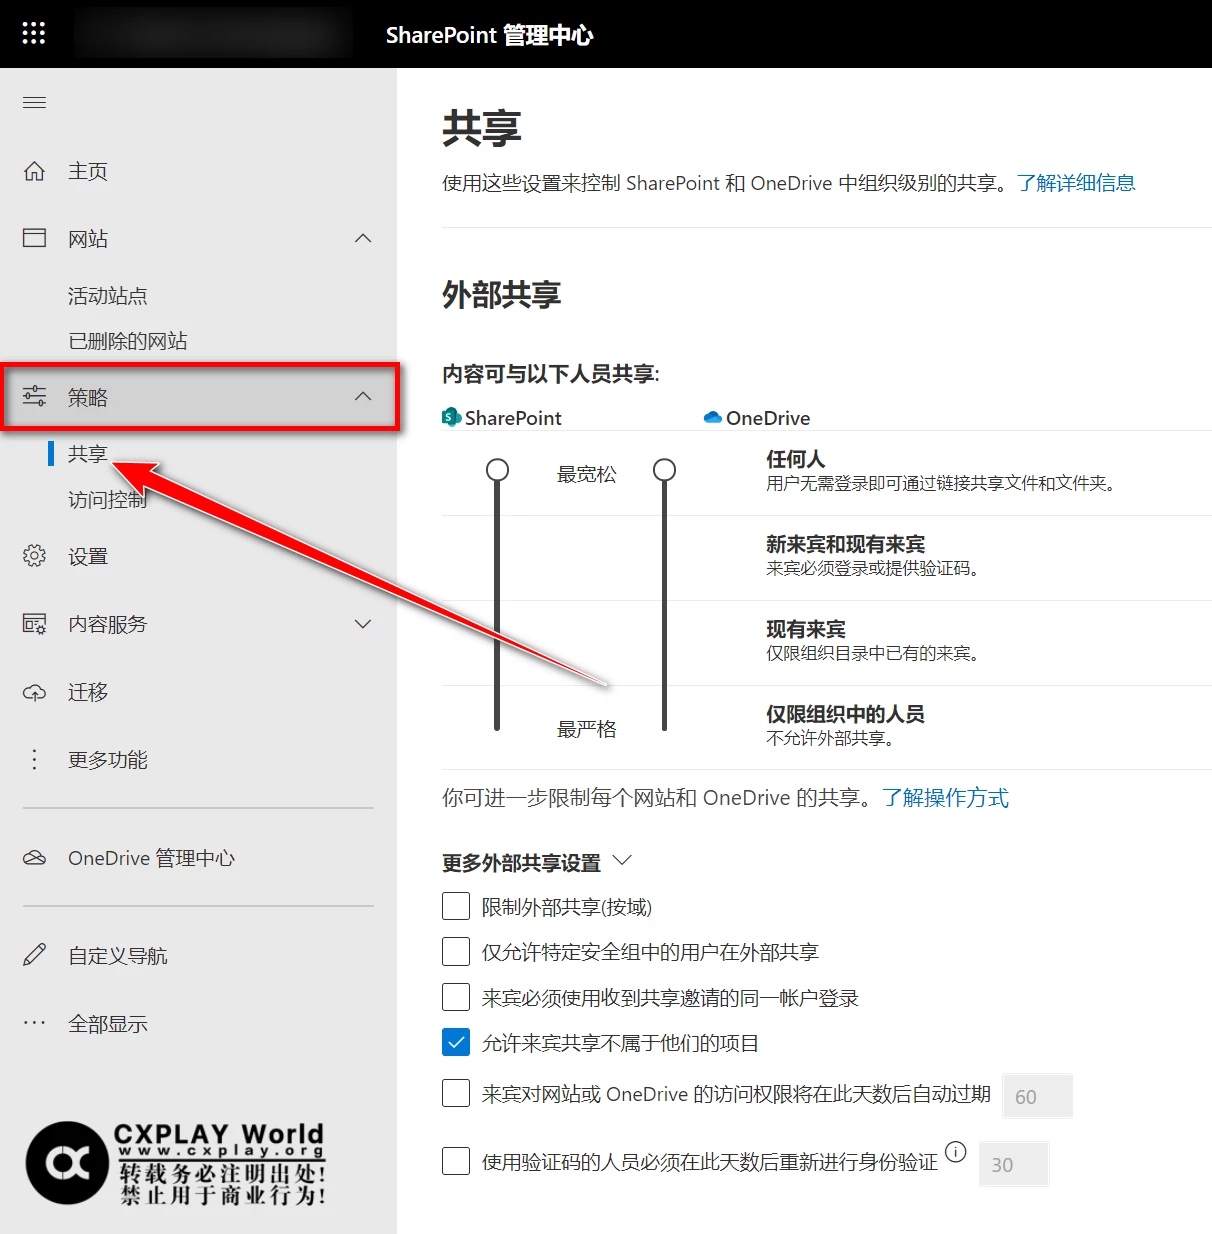This screenshot has height=1234, width=1212.
Task: Click the Sites window icon
Action: 35,238
